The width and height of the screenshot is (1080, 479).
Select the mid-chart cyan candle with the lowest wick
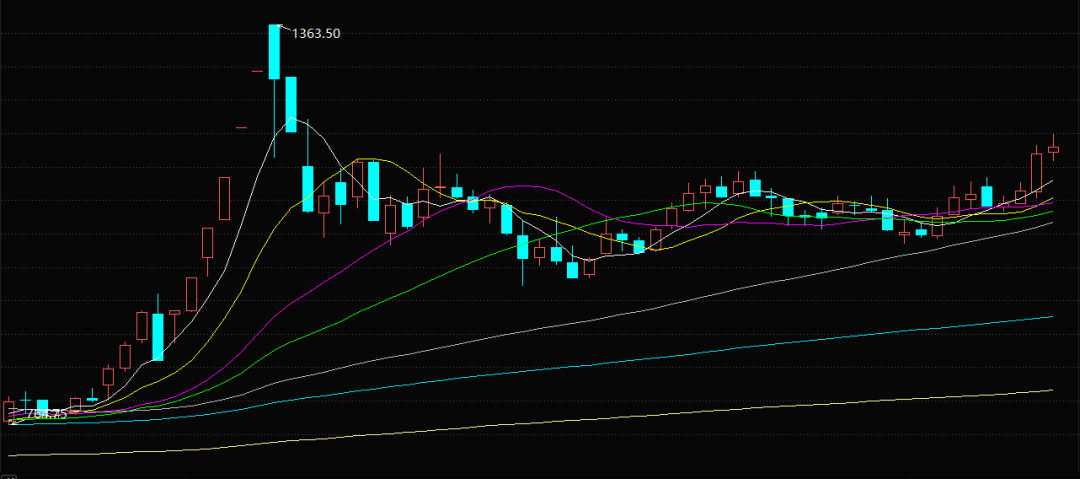(x=523, y=248)
